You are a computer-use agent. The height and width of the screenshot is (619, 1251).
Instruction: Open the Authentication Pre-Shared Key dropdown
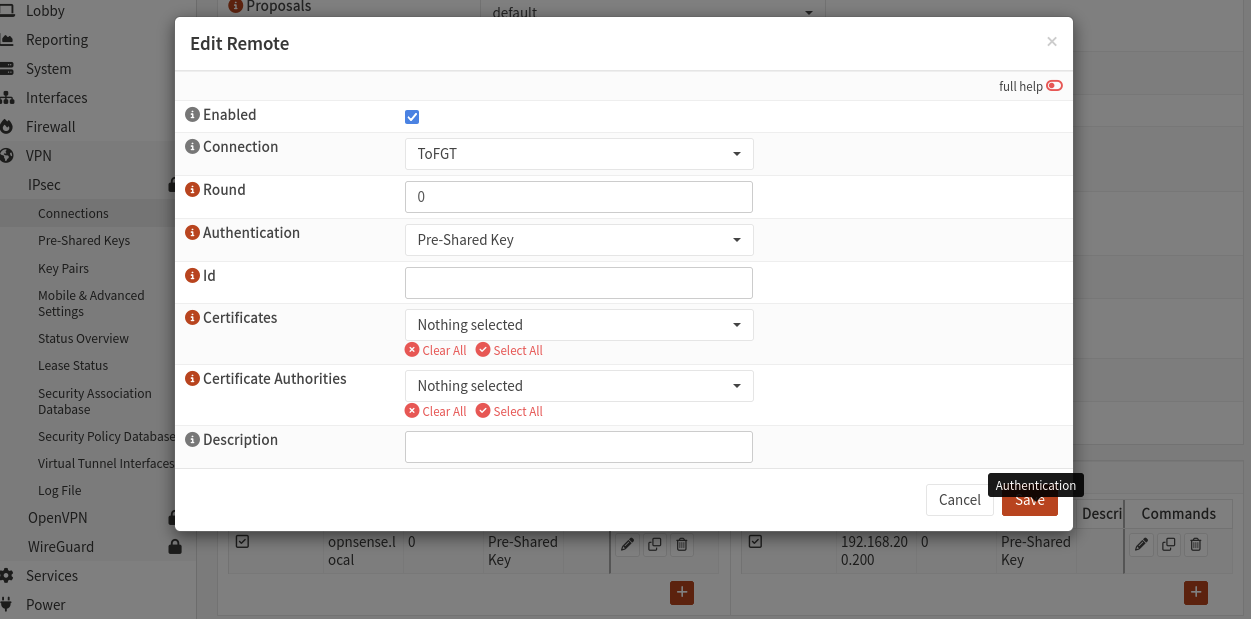(579, 240)
